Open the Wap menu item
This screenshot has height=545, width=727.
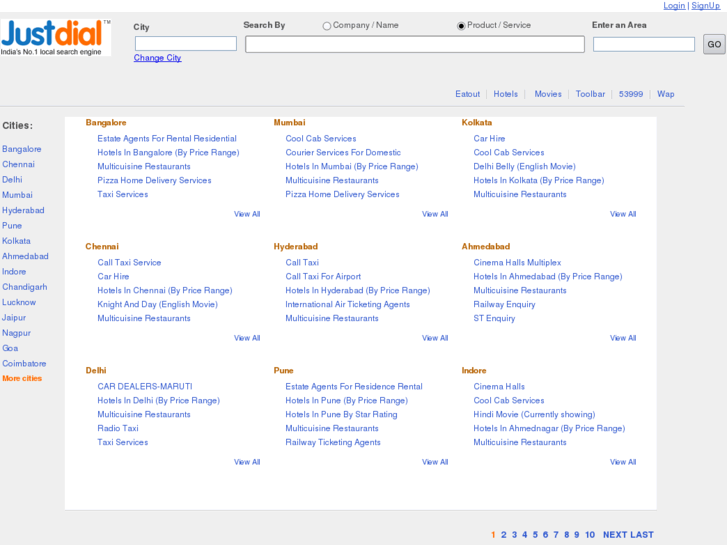coord(666,94)
